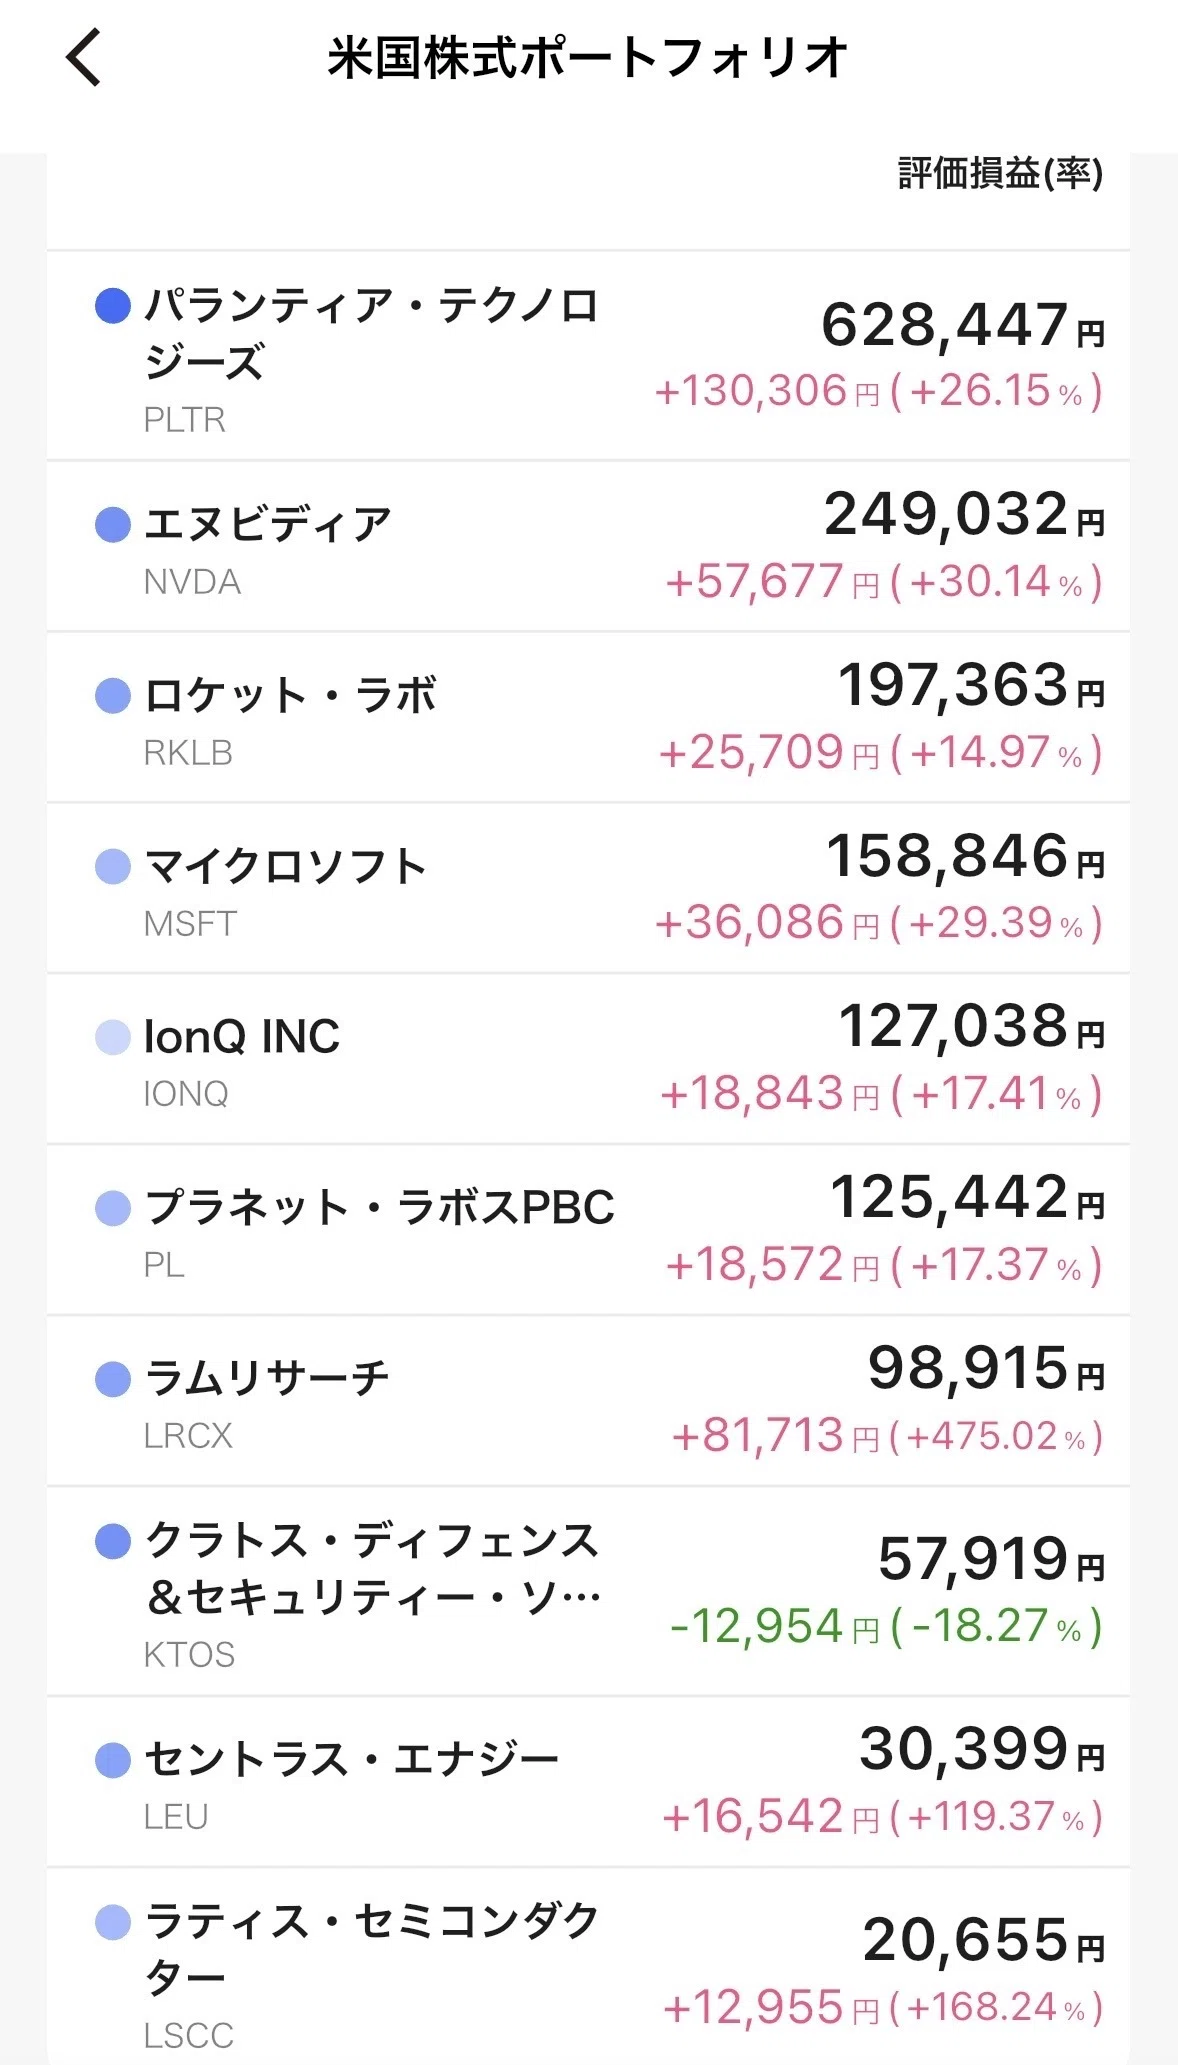Select the IonQ INC stock name
Image resolution: width=1178 pixels, height=2065 pixels.
(x=242, y=1037)
